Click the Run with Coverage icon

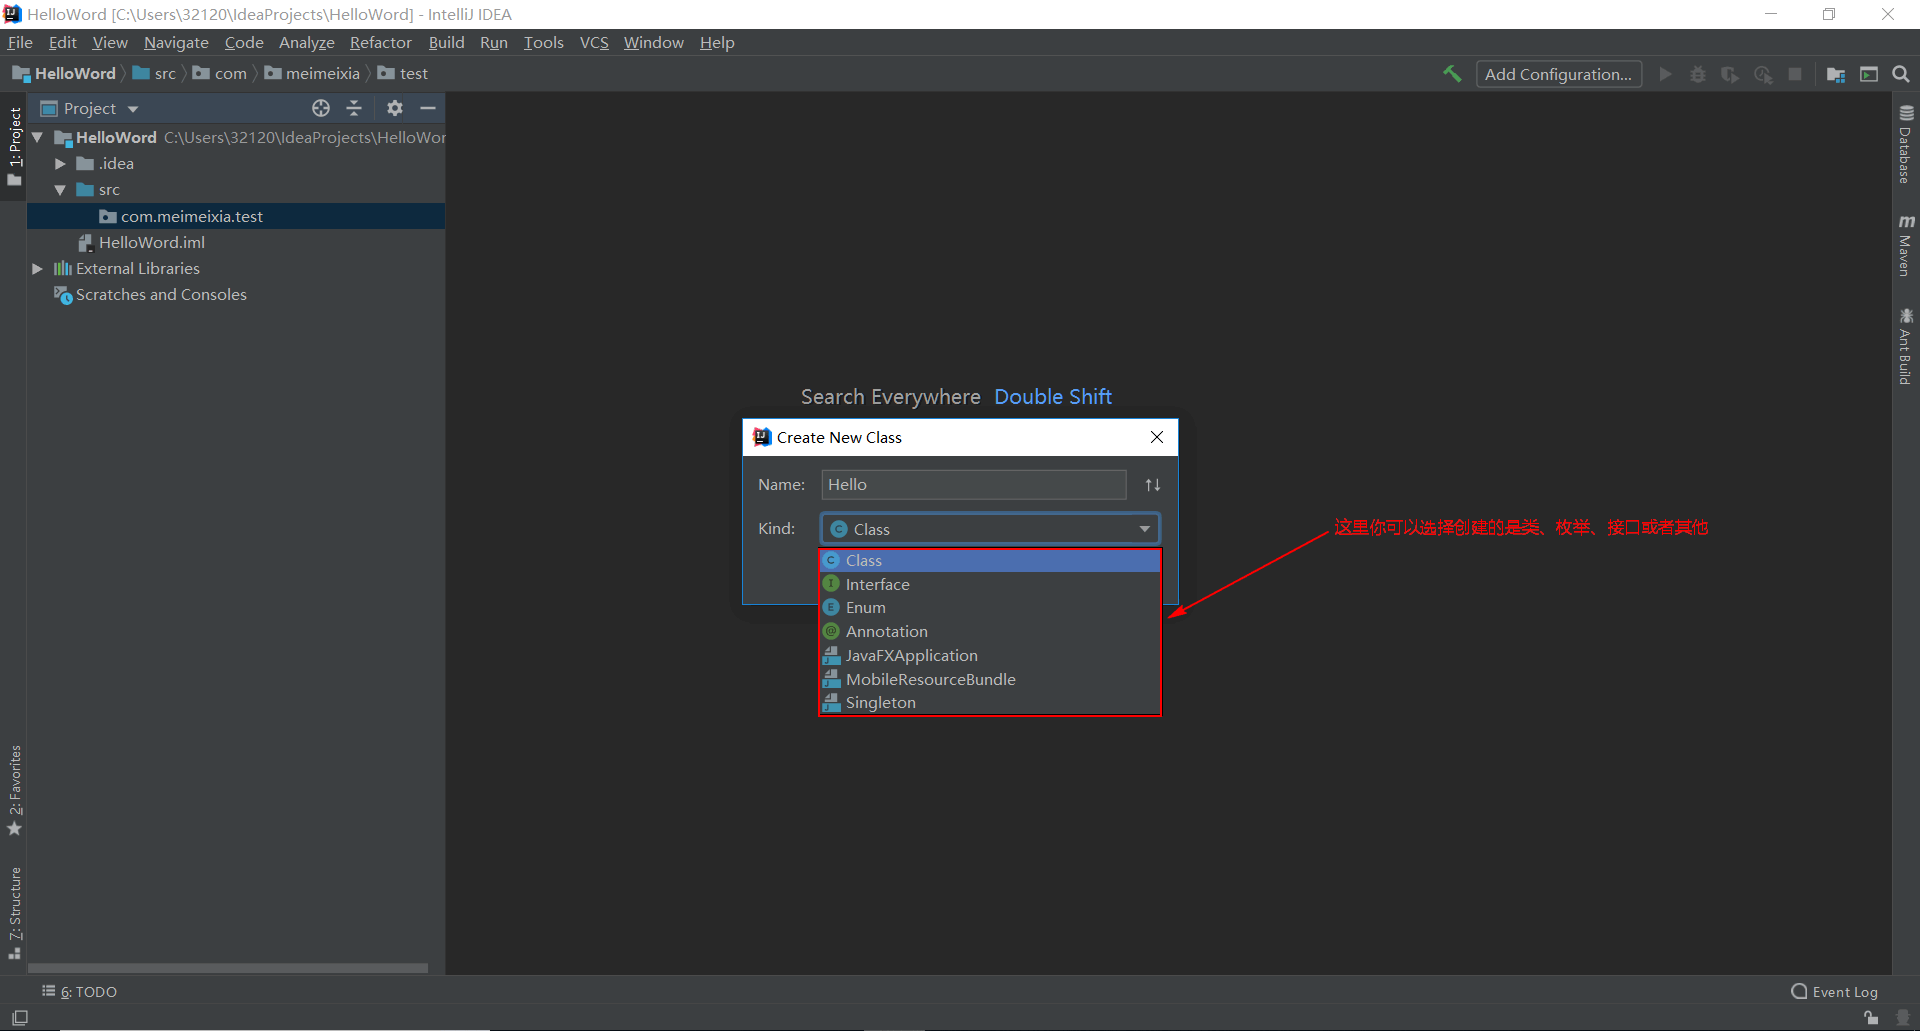tap(1730, 74)
